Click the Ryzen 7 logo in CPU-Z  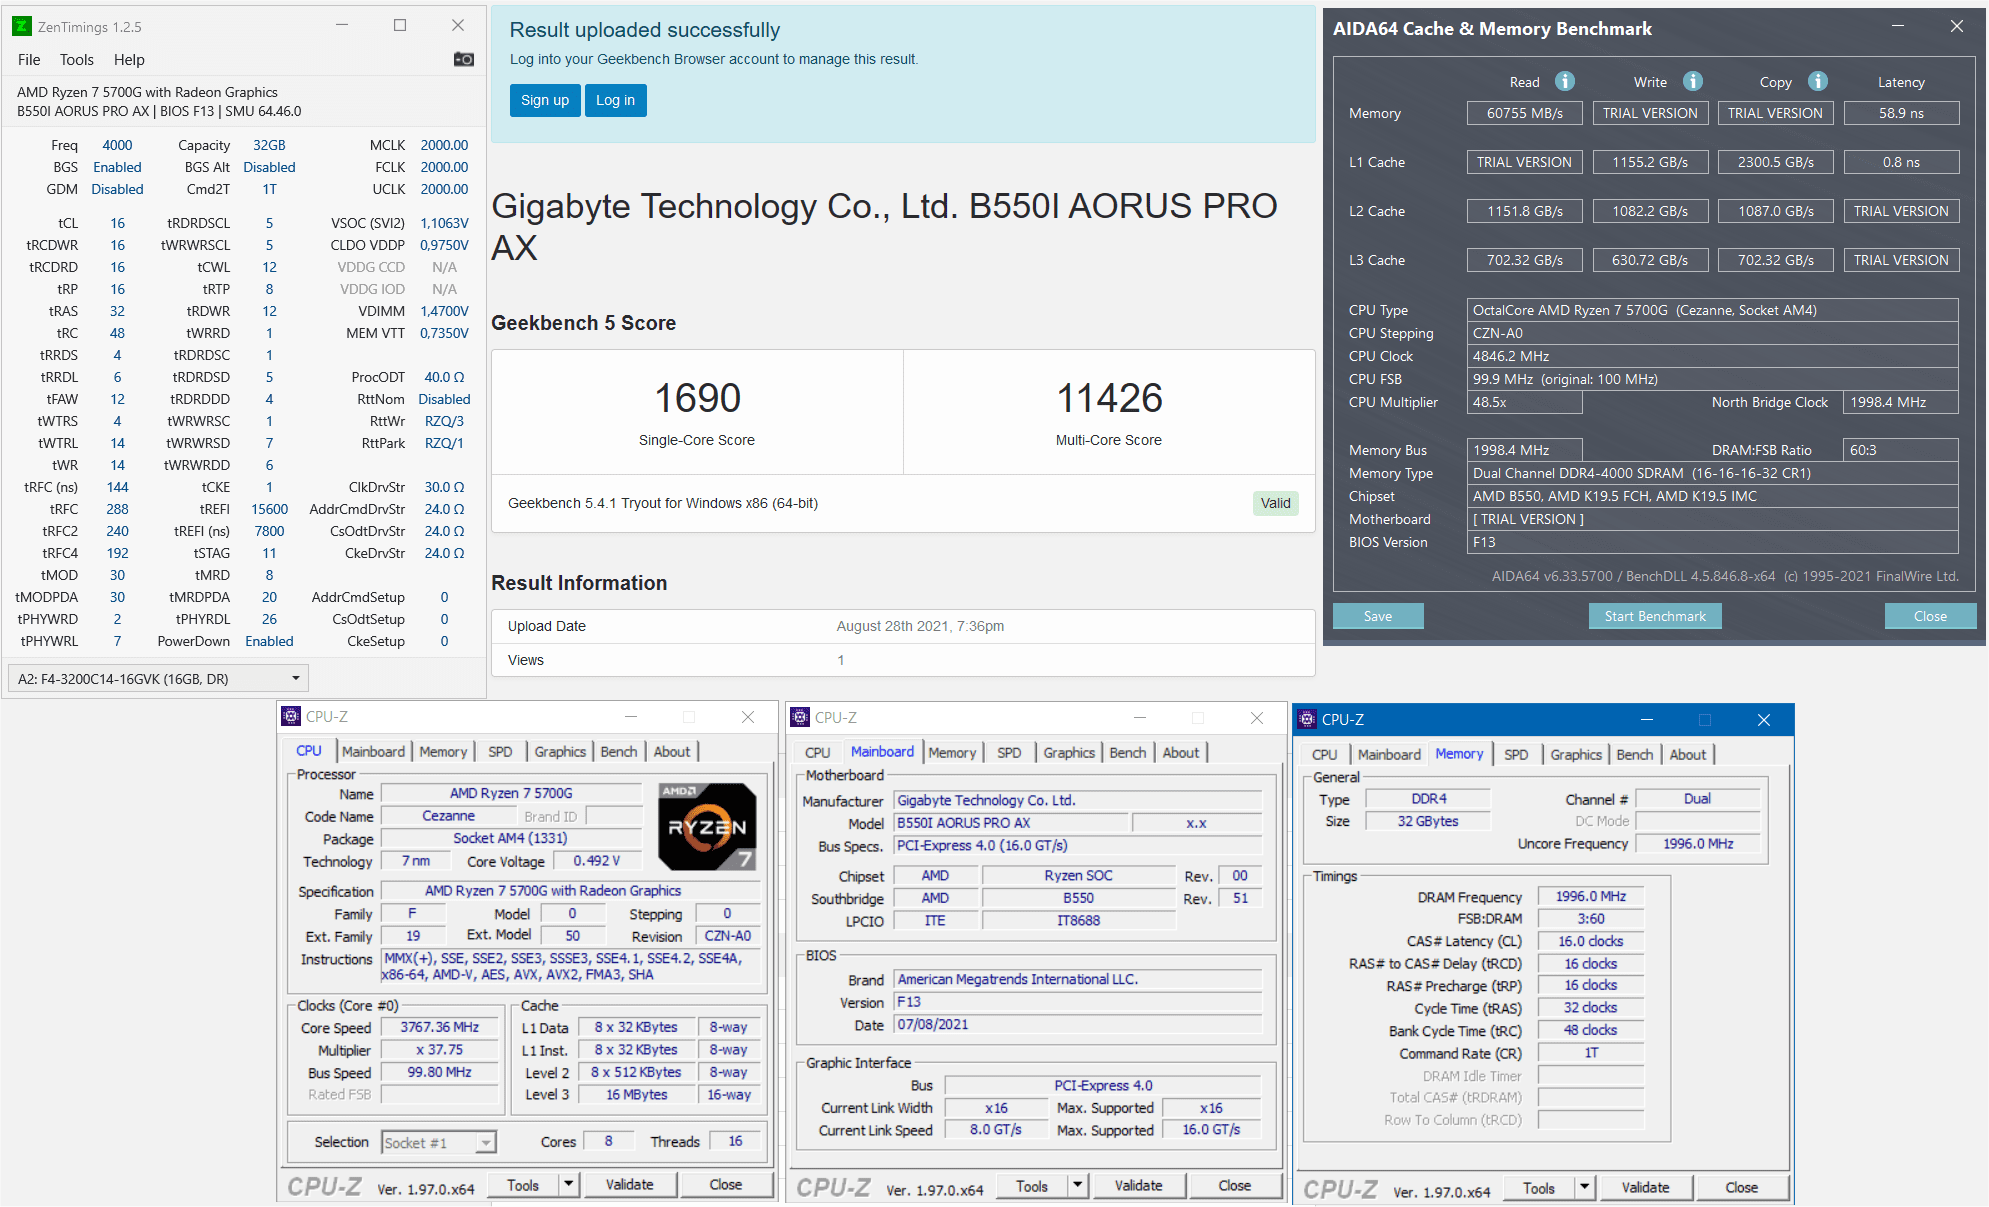[x=707, y=826]
